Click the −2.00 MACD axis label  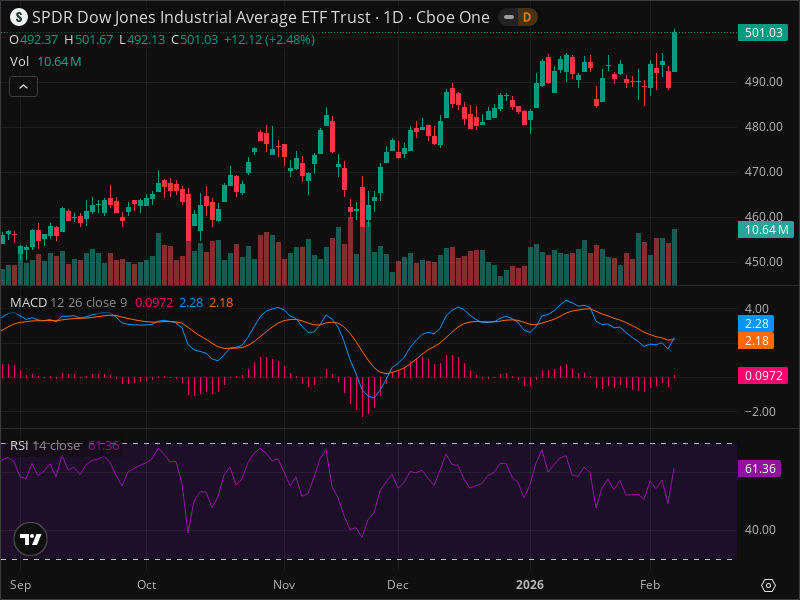click(760, 412)
